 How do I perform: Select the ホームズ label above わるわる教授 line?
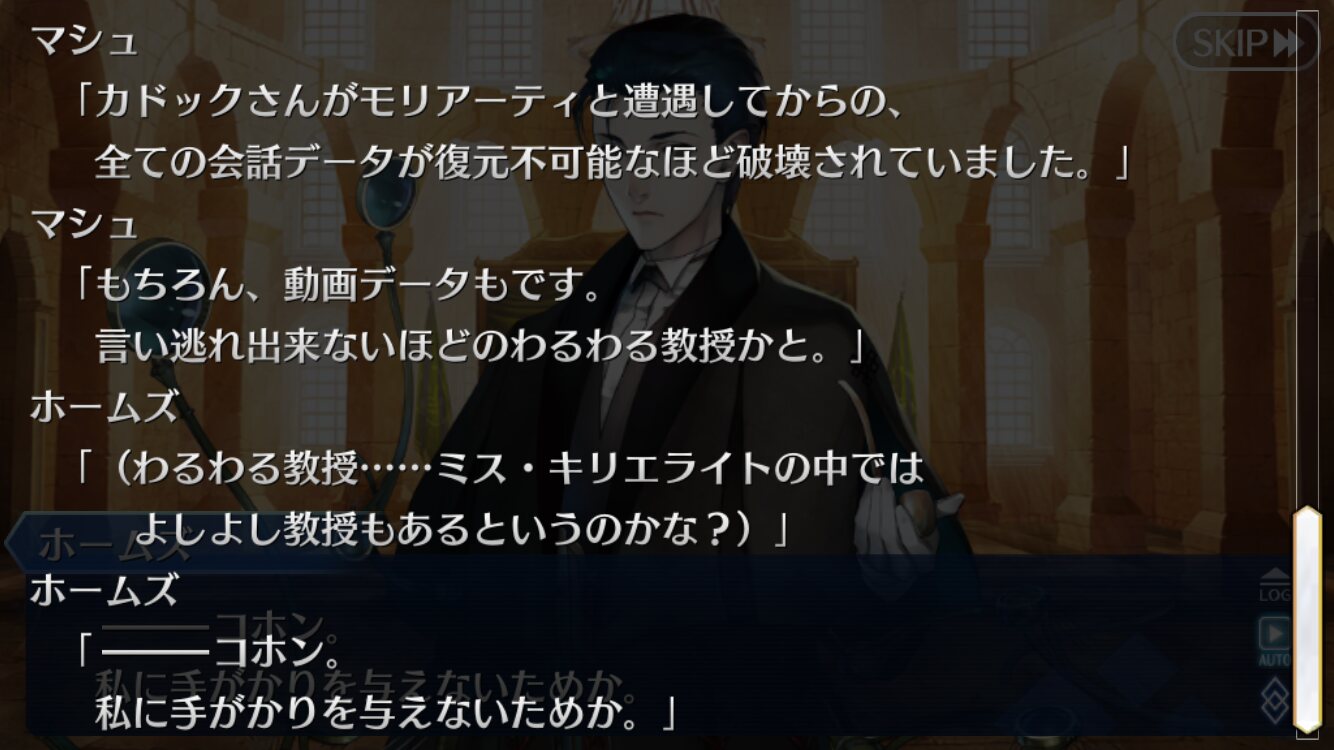[x=104, y=406]
